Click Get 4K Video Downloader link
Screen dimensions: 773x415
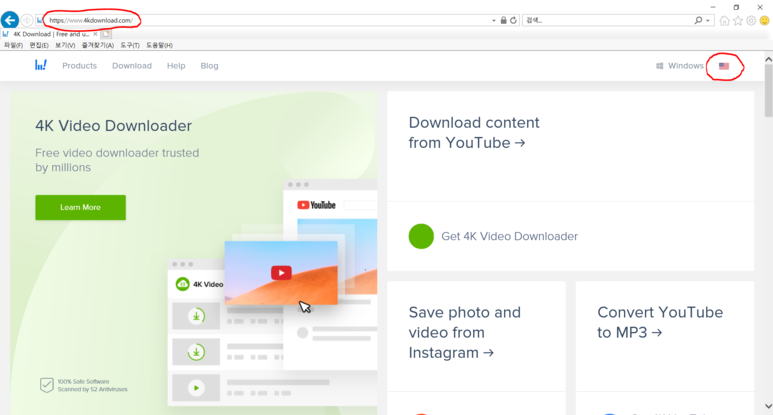tap(509, 236)
